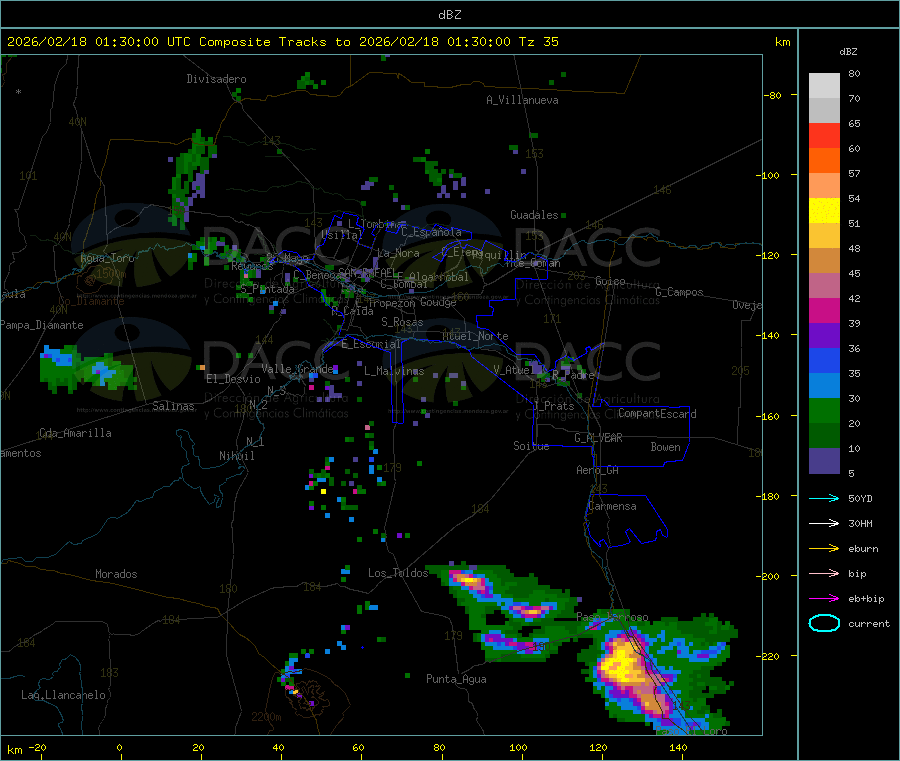Click the 51 dBZ legend color band
Viewport: 900px width, 761px height.
pos(824,235)
